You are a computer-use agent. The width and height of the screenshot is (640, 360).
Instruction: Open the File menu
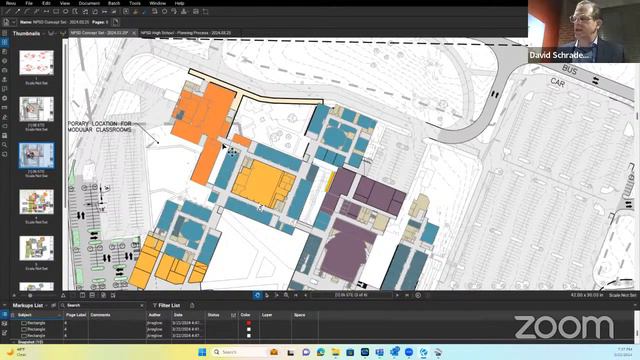point(29,3)
